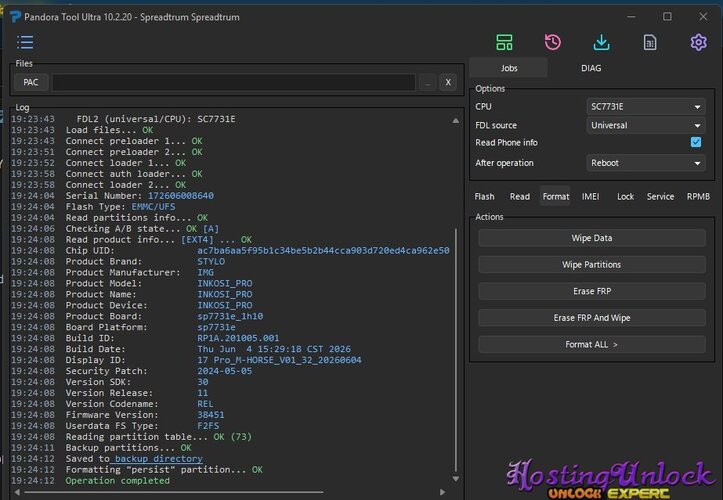Open the green layout modules icon
The width and height of the screenshot is (723, 500).
(x=504, y=42)
